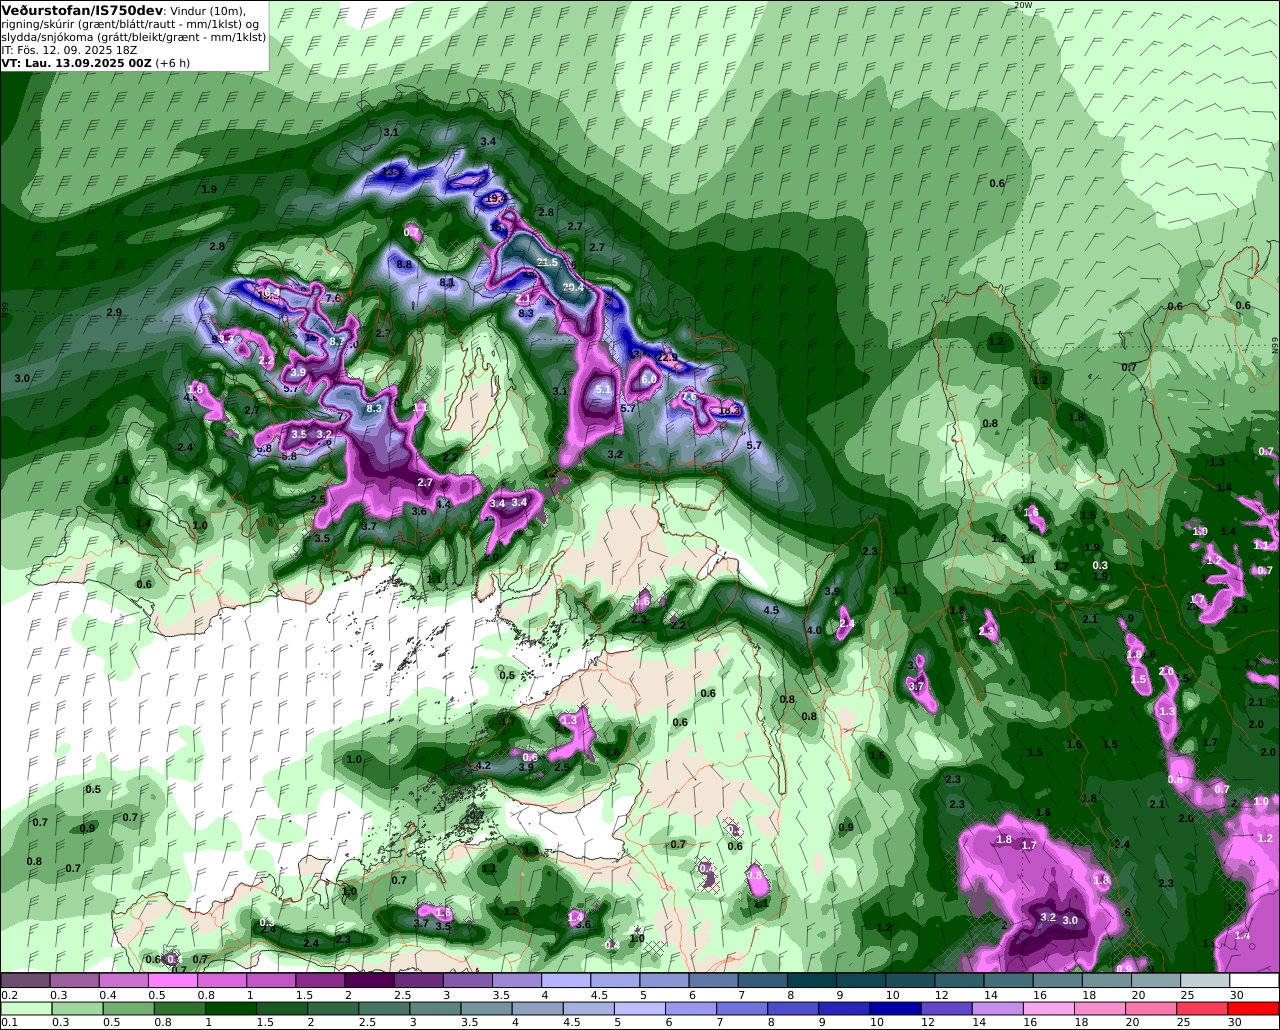
Task: Click the white swatch labeled 30 in upper legend
Action: (x=1254, y=981)
